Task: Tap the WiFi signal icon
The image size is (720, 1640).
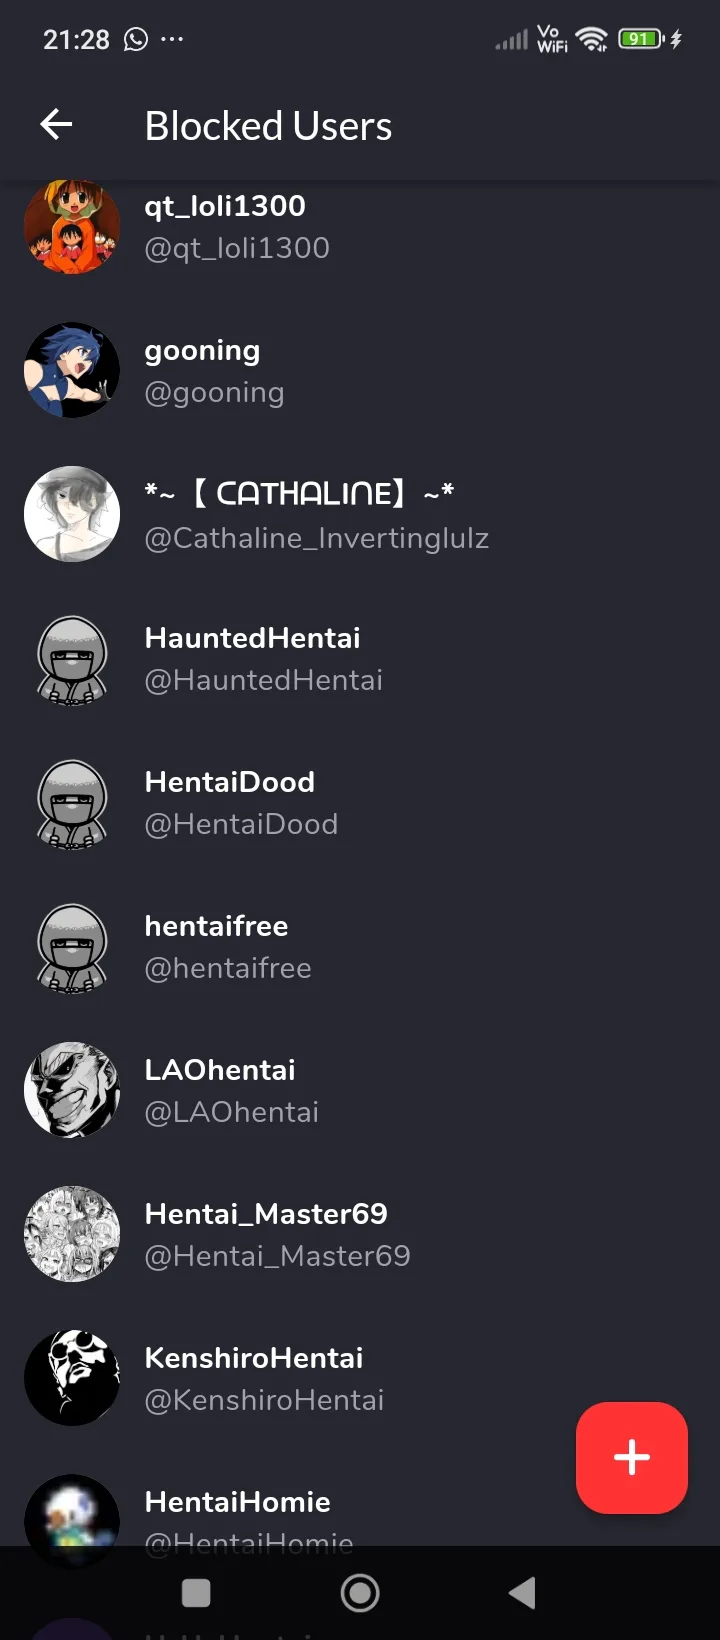Action: (x=591, y=39)
